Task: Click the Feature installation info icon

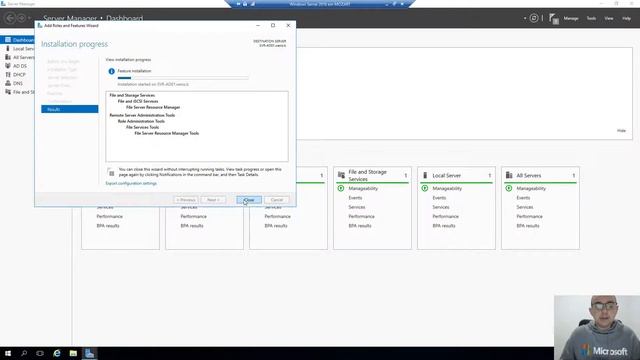Action: click(x=111, y=71)
